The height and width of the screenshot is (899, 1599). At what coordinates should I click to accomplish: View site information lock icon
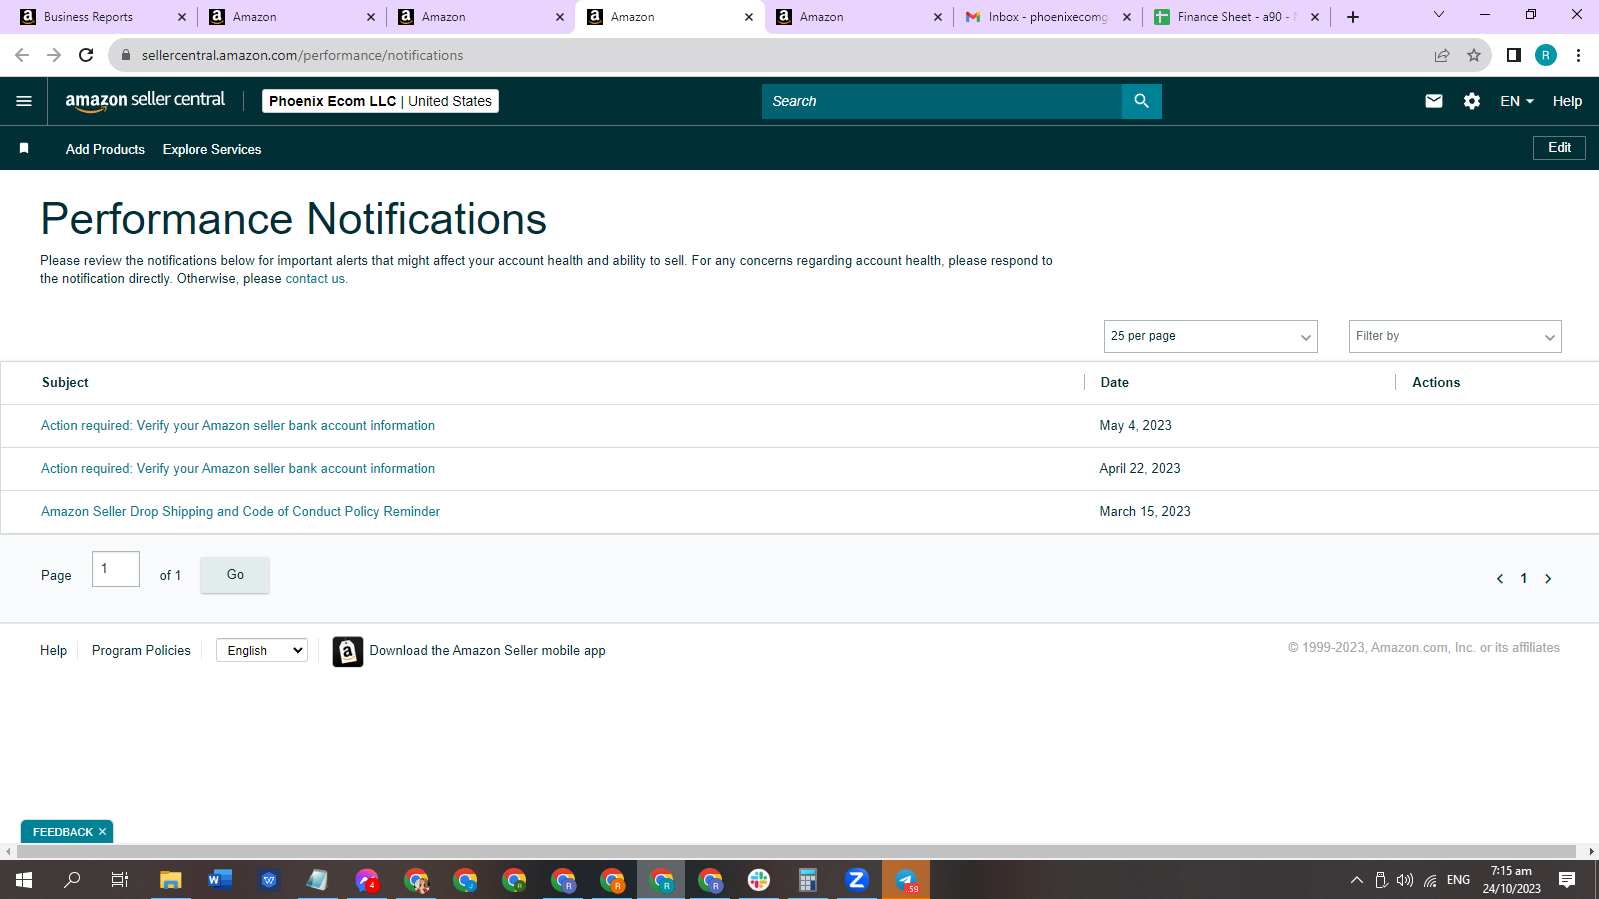point(126,55)
